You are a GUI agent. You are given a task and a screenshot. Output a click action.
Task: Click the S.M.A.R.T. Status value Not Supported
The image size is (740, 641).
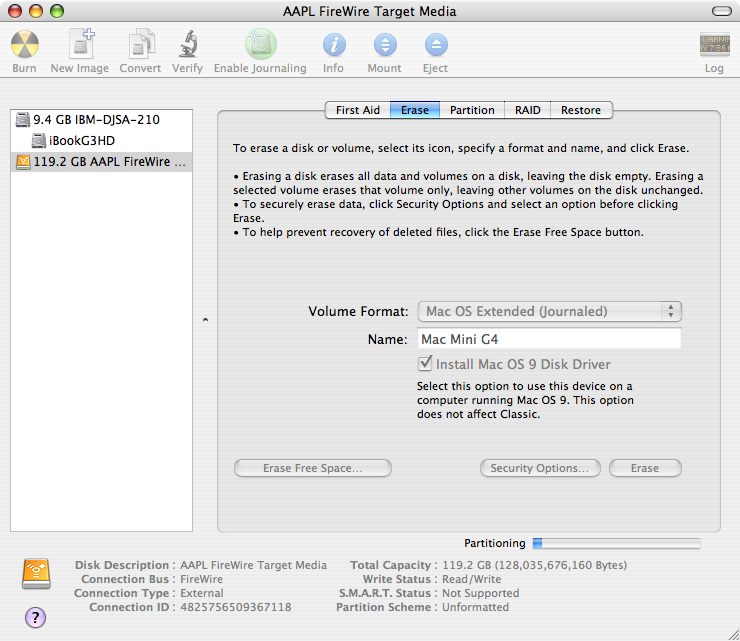click(x=480, y=593)
